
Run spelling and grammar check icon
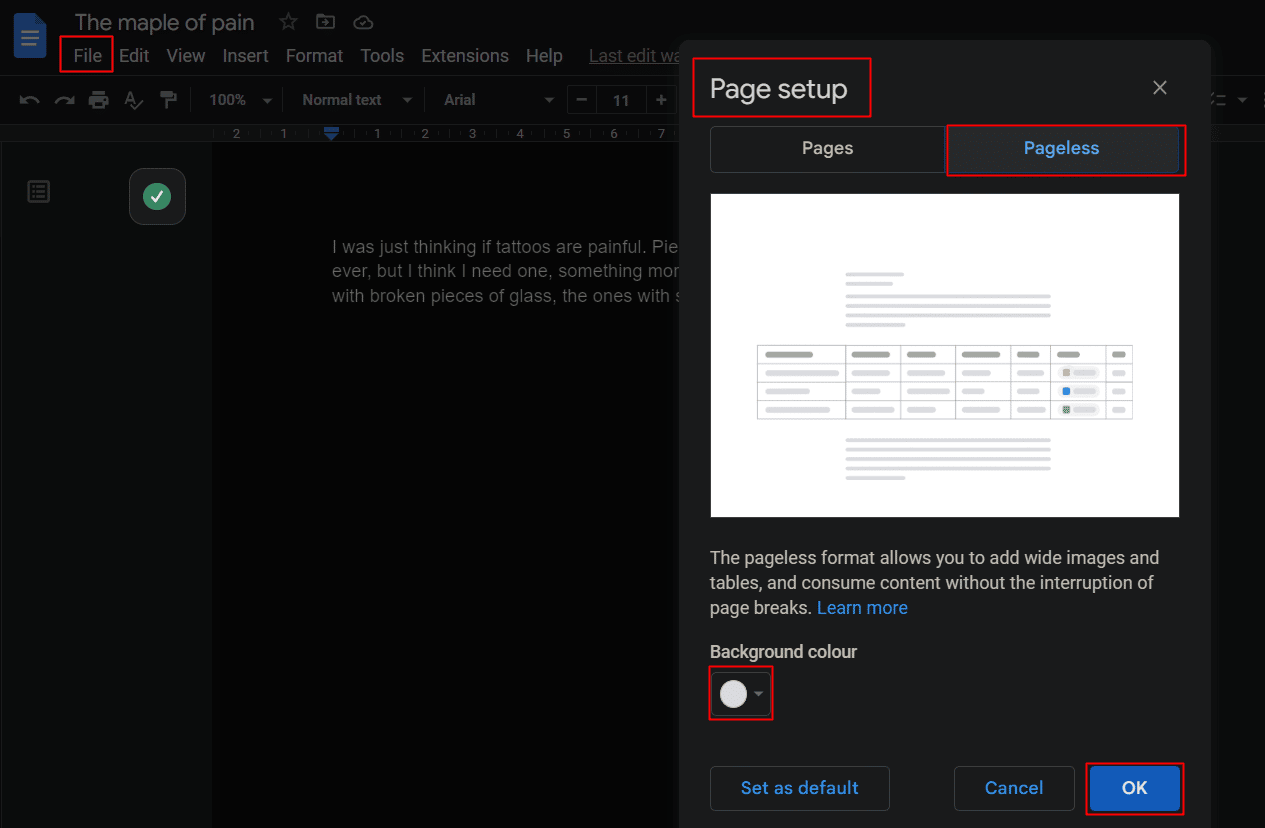click(133, 100)
